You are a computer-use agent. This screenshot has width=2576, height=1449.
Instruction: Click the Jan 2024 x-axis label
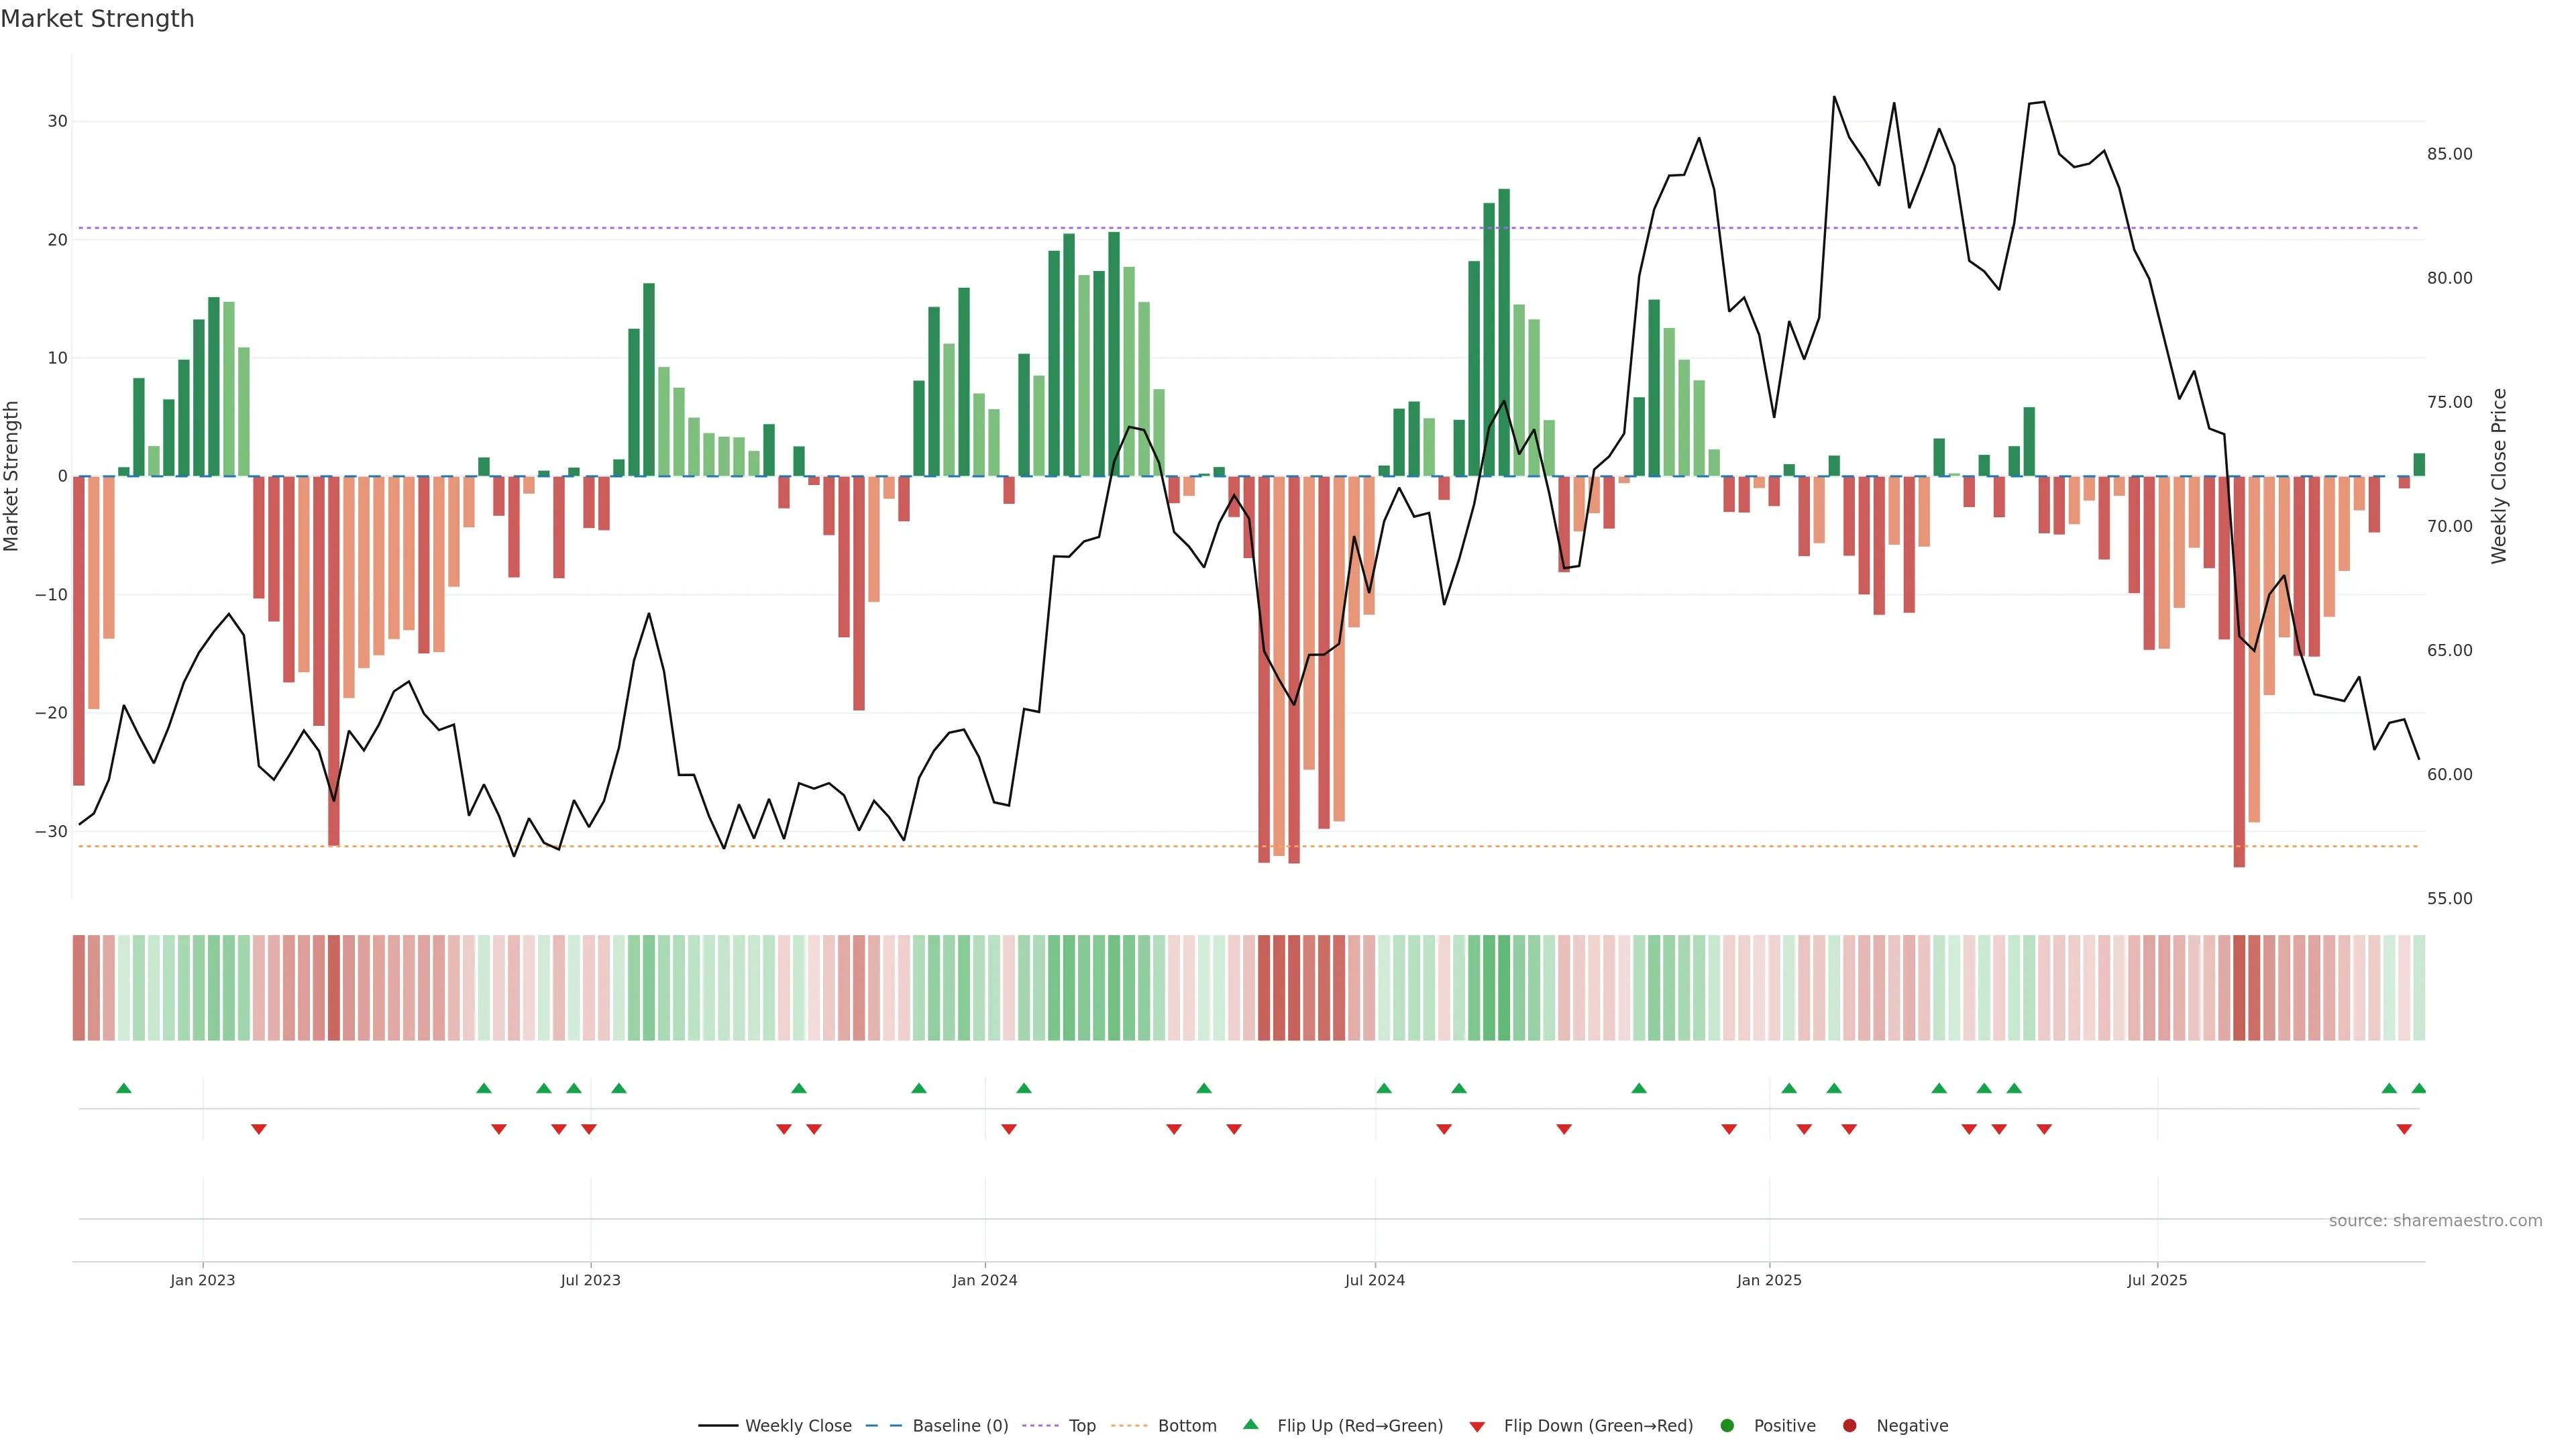984,1280
